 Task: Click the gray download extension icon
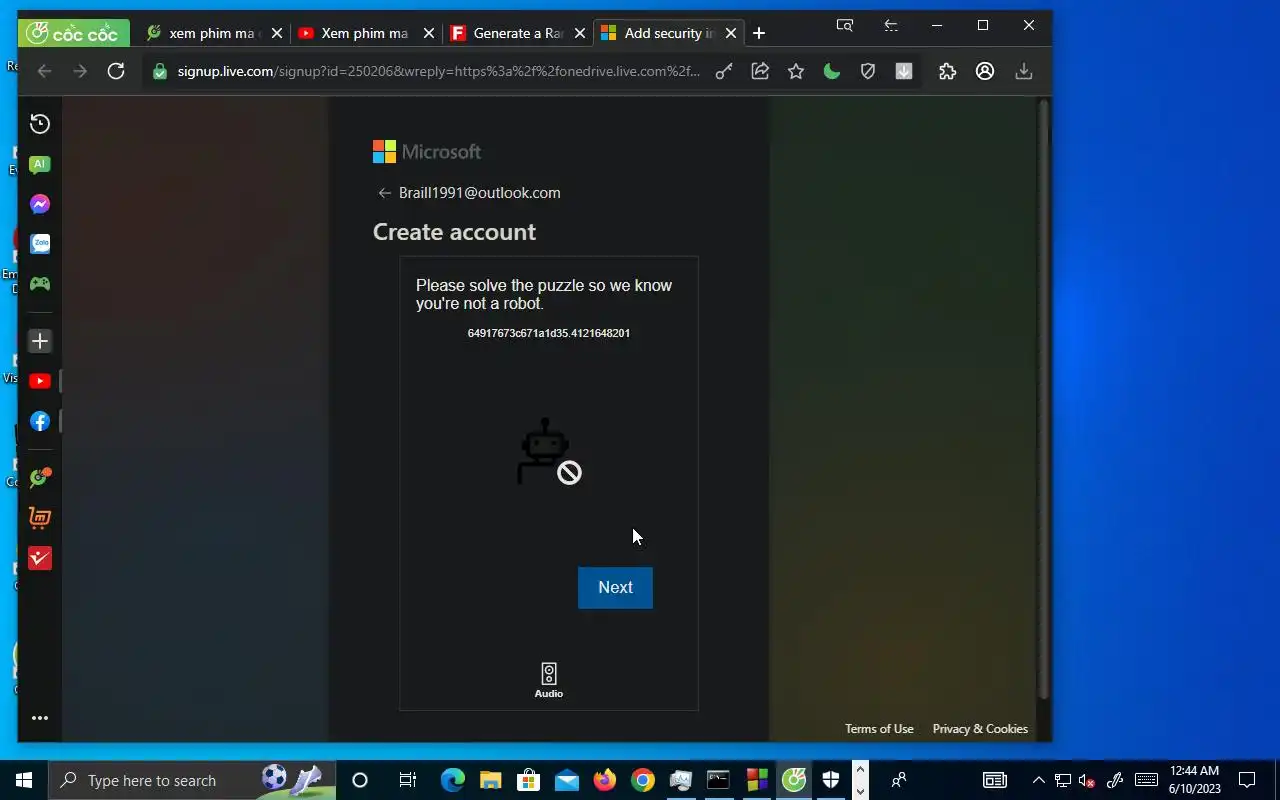pos(904,71)
